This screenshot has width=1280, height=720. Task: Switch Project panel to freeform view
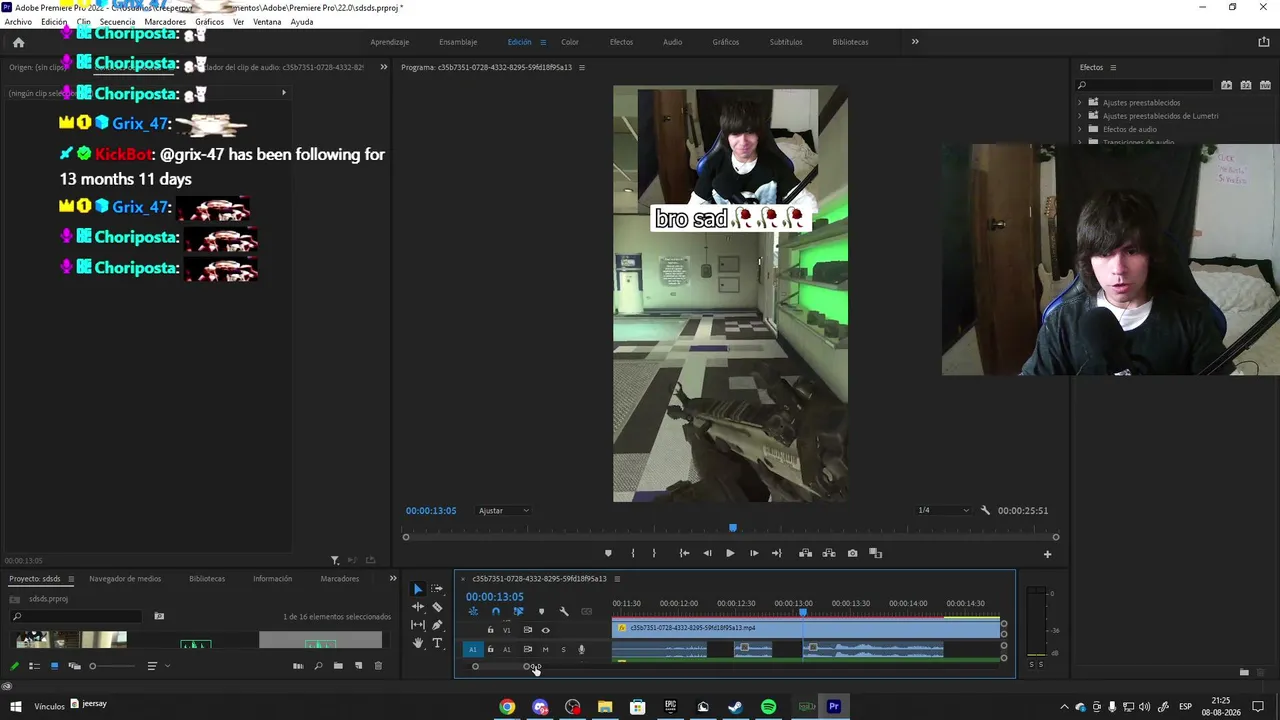[74, 666]
